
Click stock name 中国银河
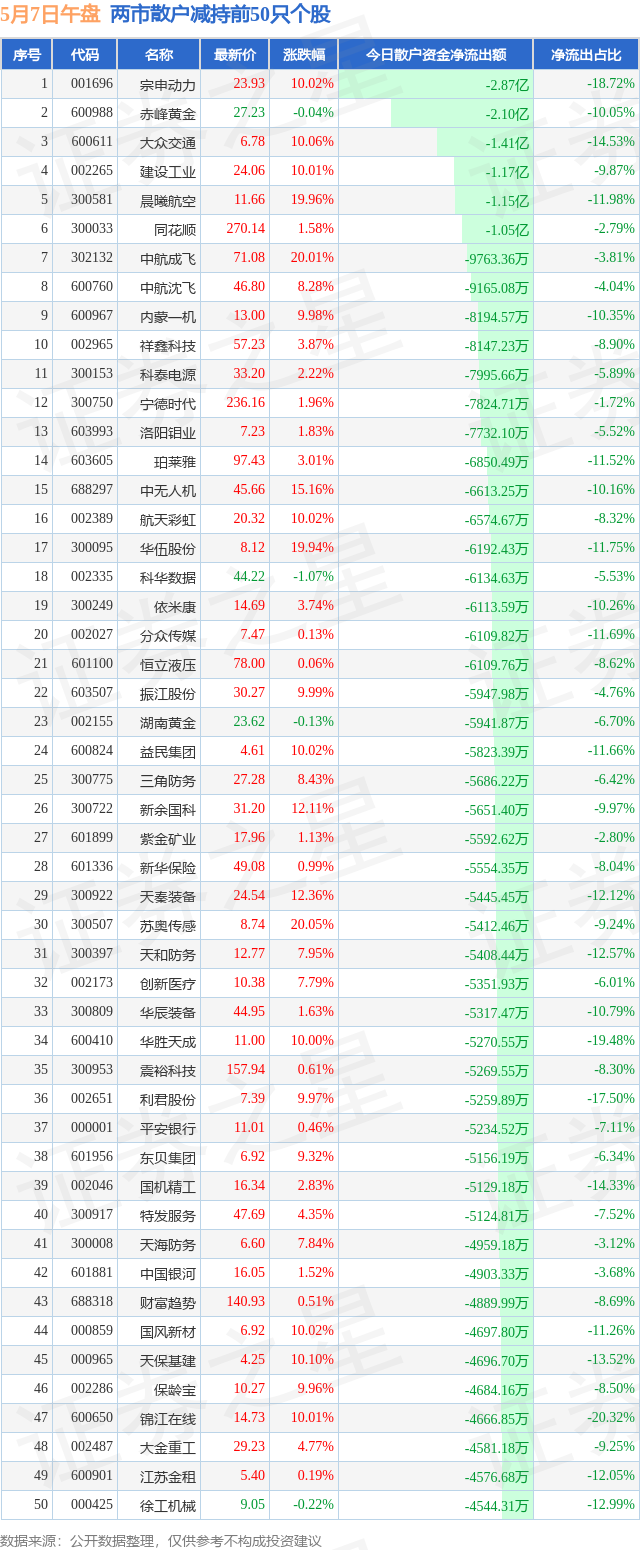pyautogui.click(x=168, y=1274)
